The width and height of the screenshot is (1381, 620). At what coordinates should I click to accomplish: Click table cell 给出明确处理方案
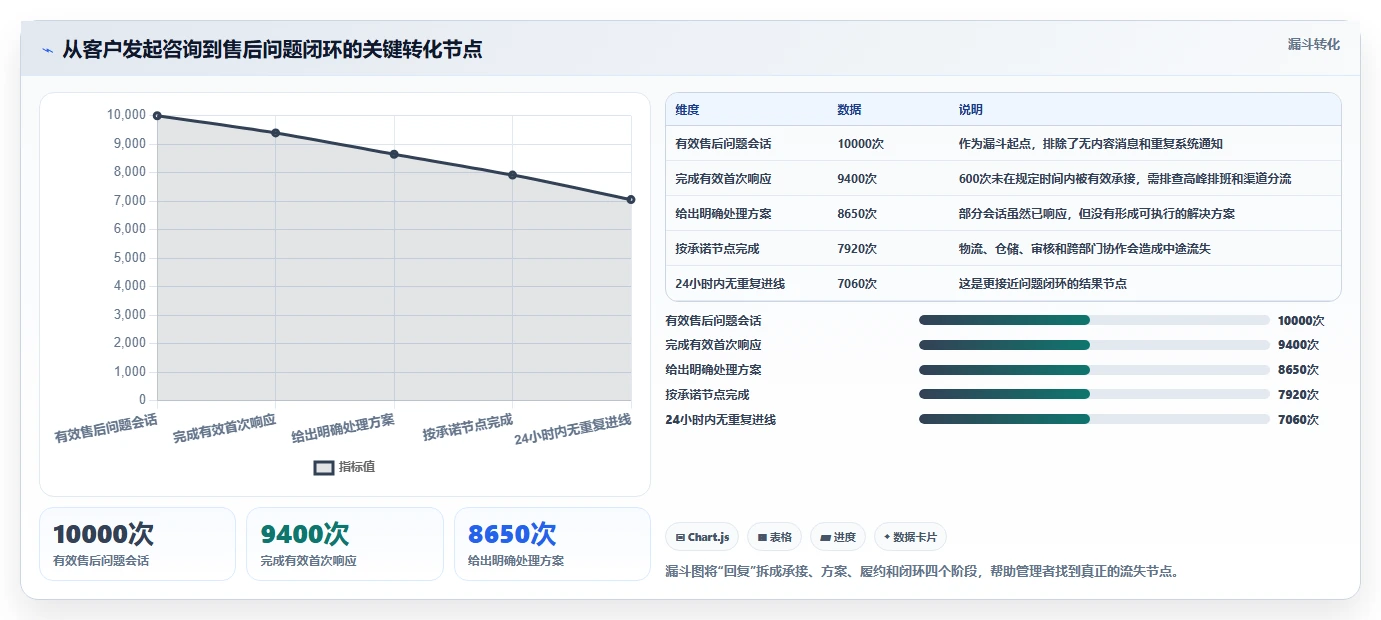point(723,214)
